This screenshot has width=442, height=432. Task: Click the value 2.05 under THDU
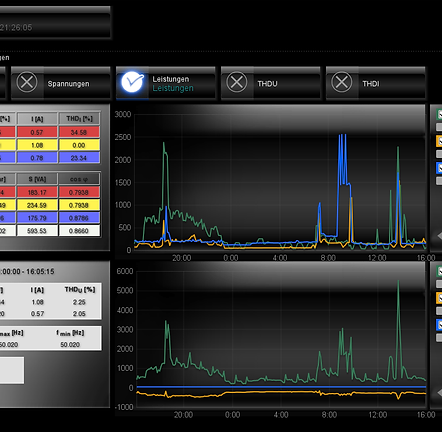click(79, 314)
